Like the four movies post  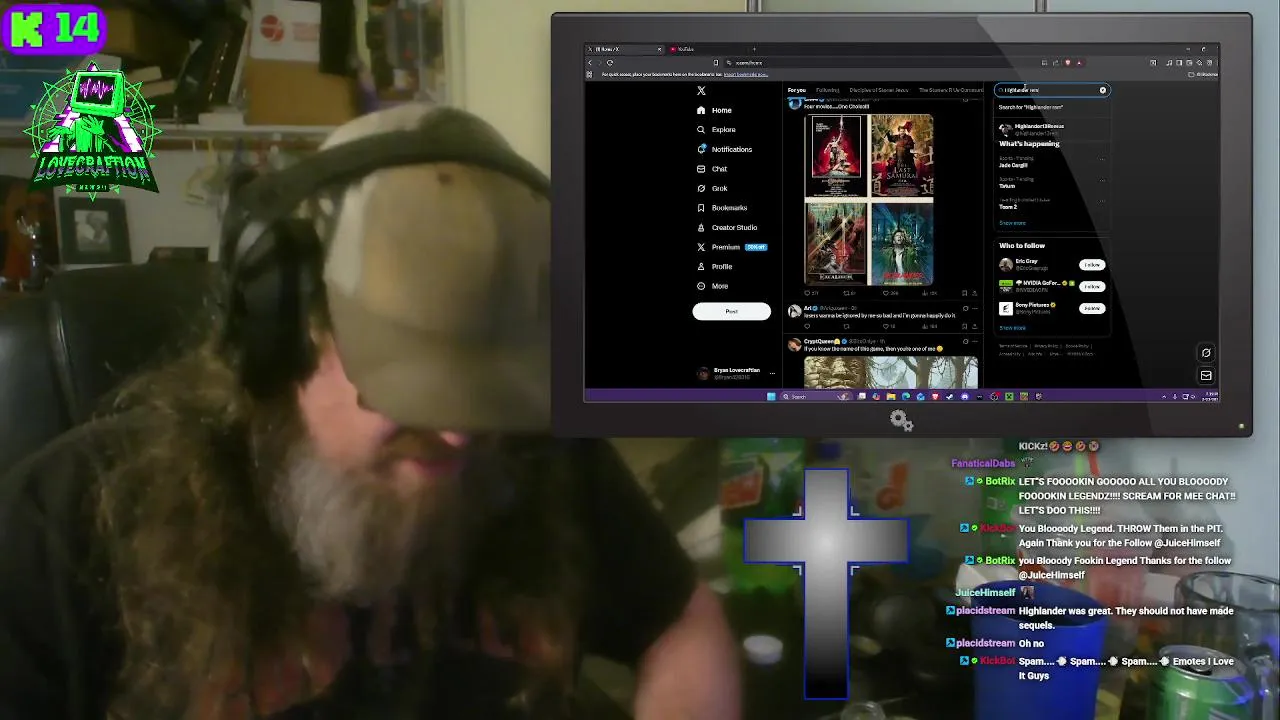886,293
